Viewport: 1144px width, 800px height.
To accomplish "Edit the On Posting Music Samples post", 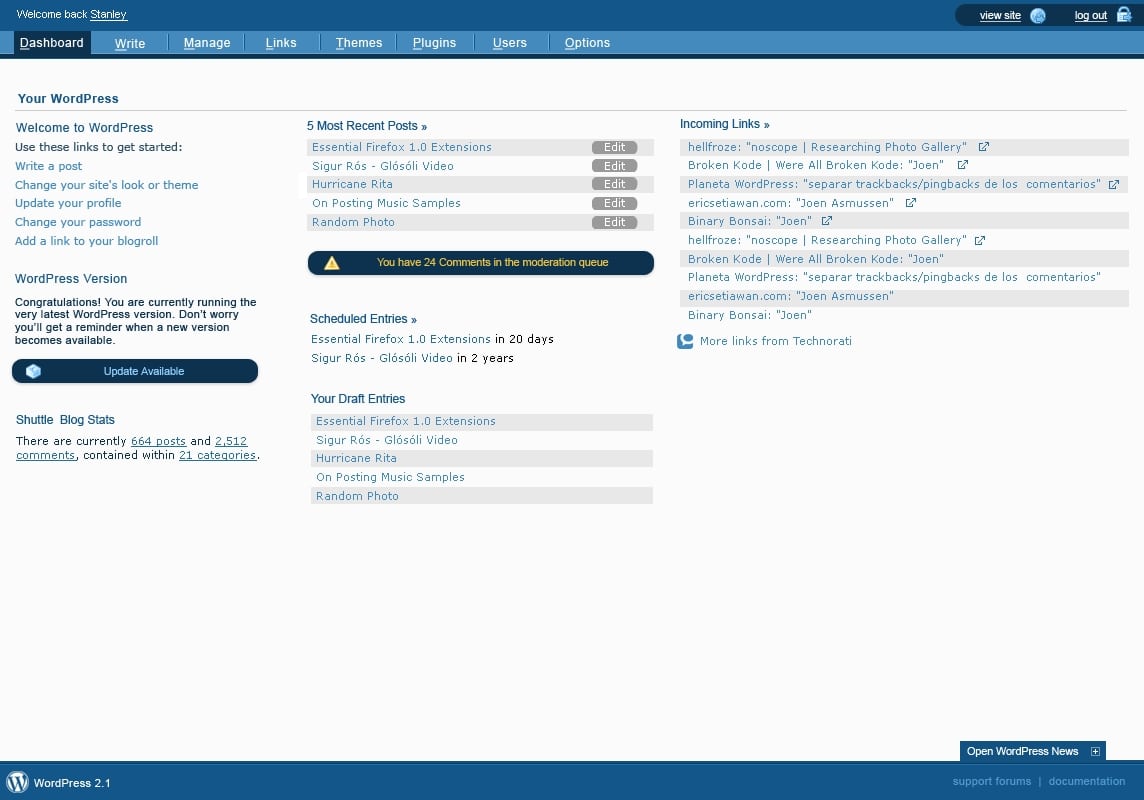I will 614,203.
